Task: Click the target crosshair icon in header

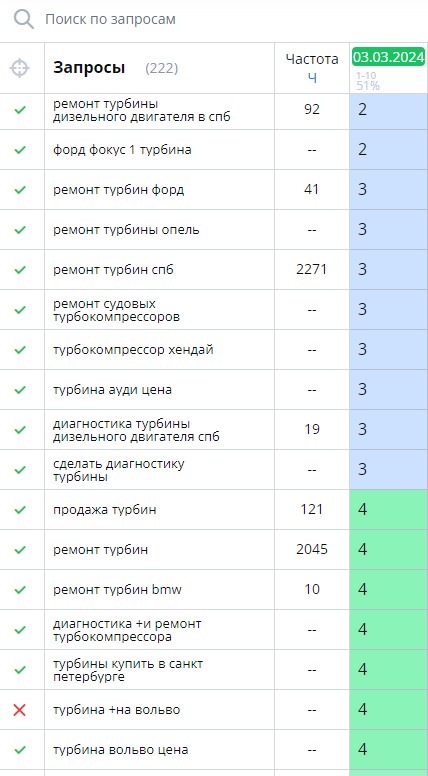Action: click(x=20, y=68)
